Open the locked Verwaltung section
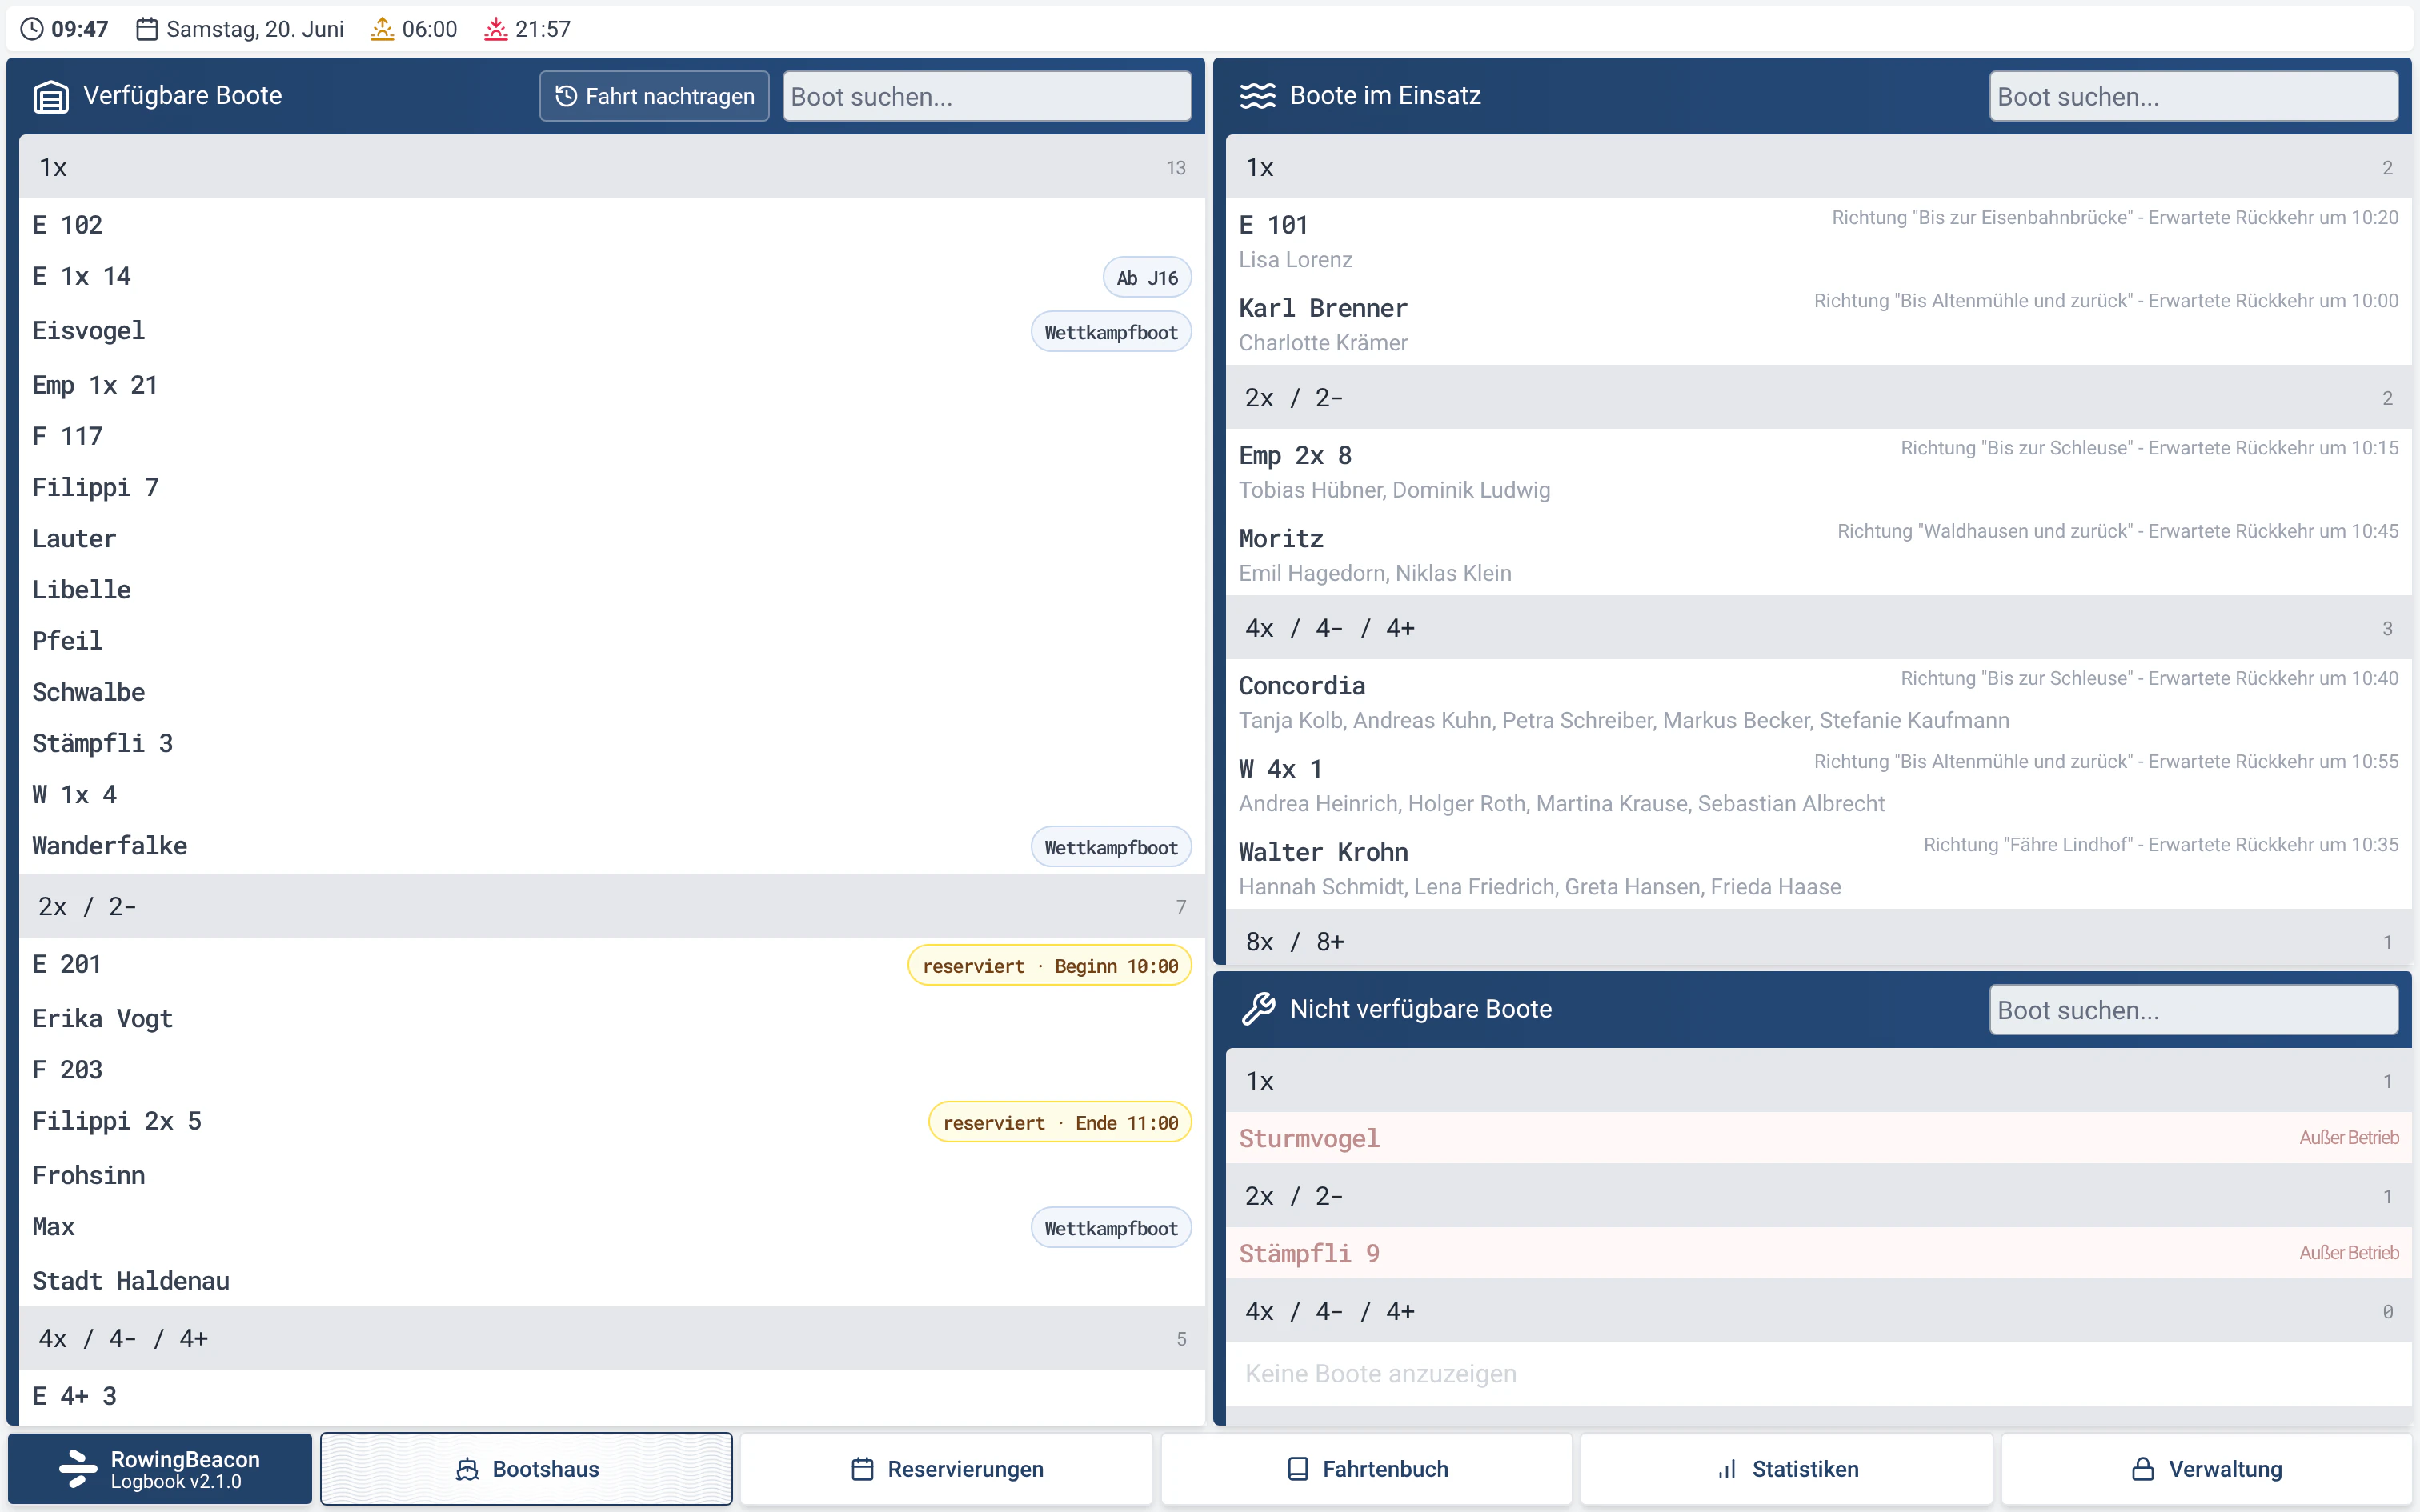 pyautogui.click(x=2207, y=1468)
